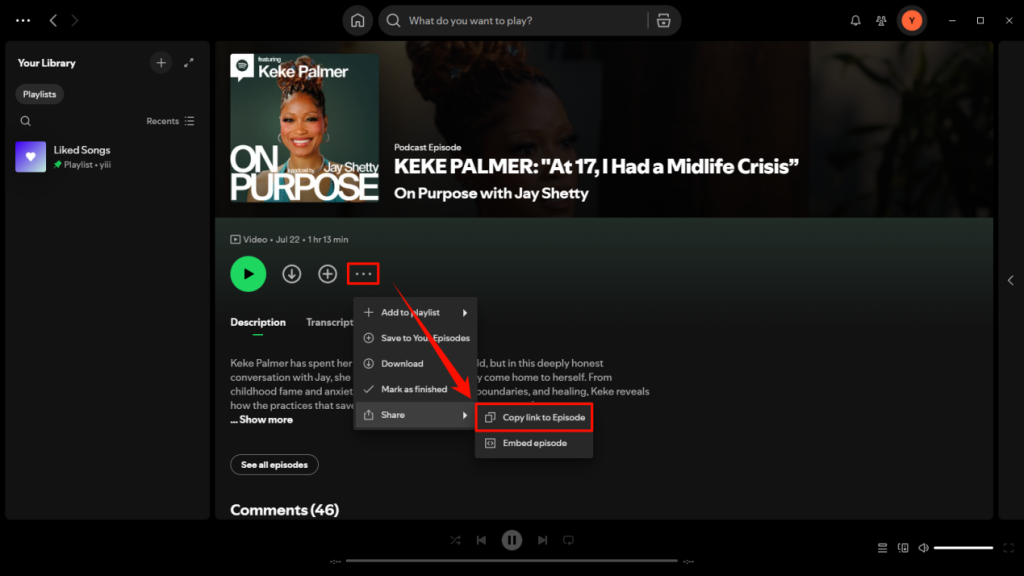Screen dimensions: 1024x576
Task: Click the 'Podcast Episode' label
Action: coord(428,147)
